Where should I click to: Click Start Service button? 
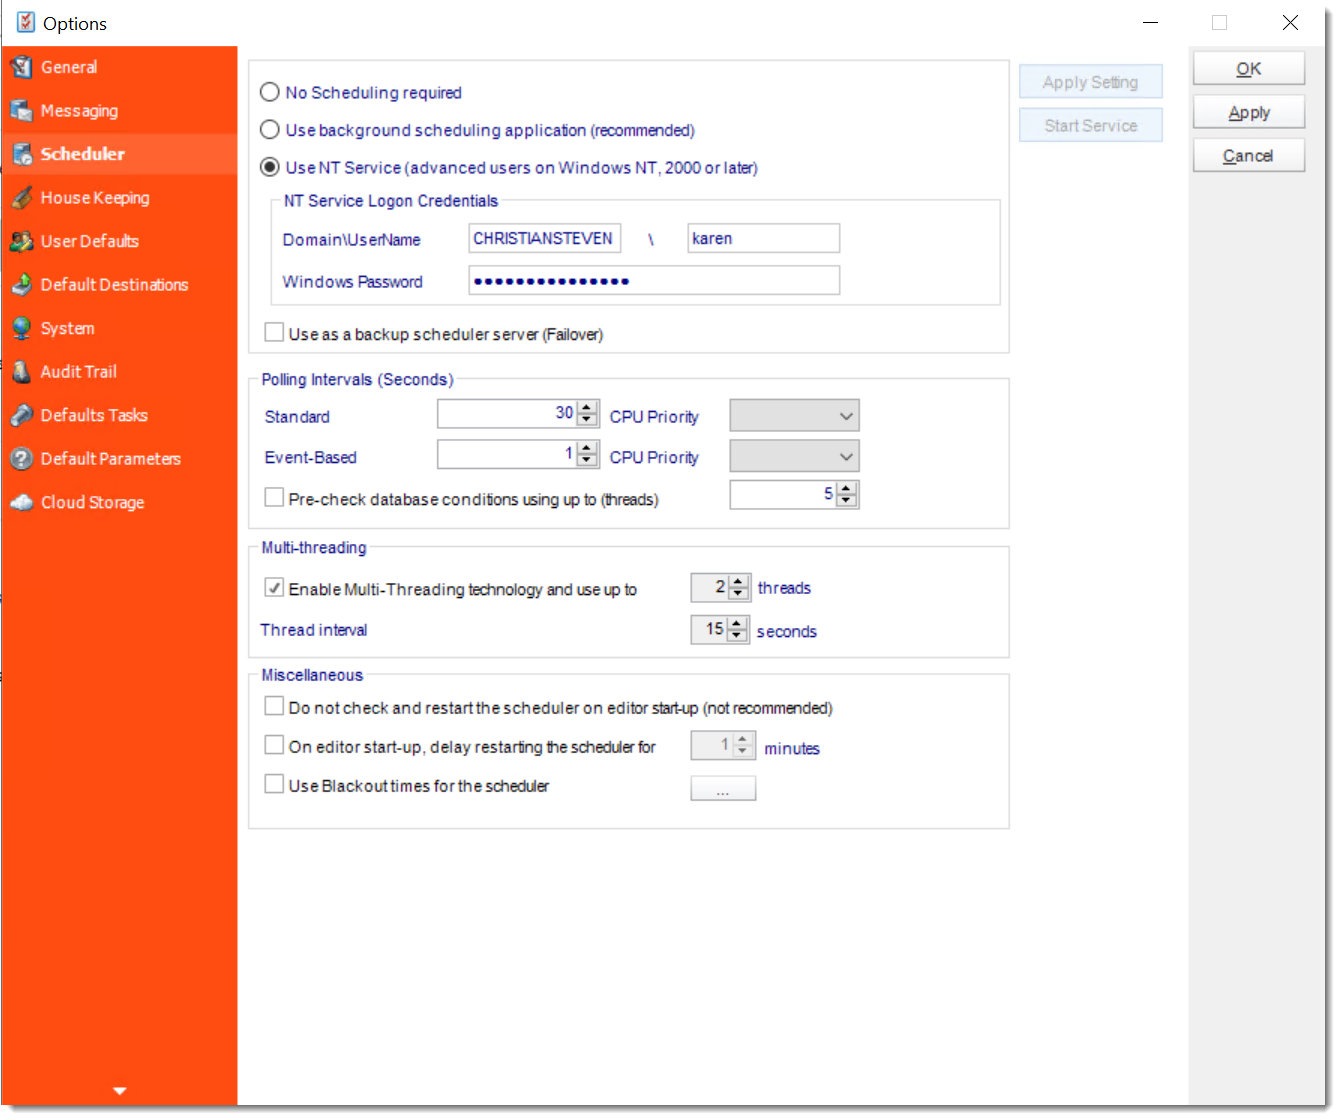pos(1091,125)
